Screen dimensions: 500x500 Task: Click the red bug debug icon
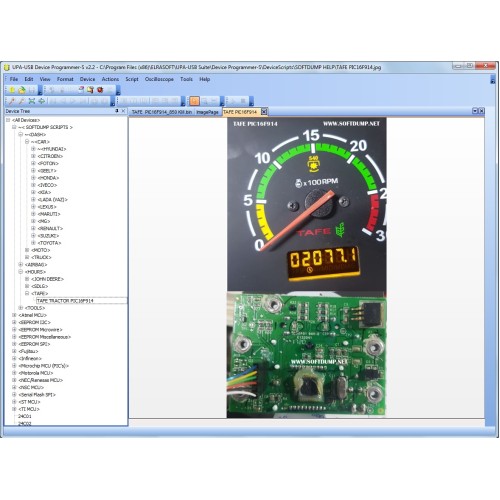100,90
